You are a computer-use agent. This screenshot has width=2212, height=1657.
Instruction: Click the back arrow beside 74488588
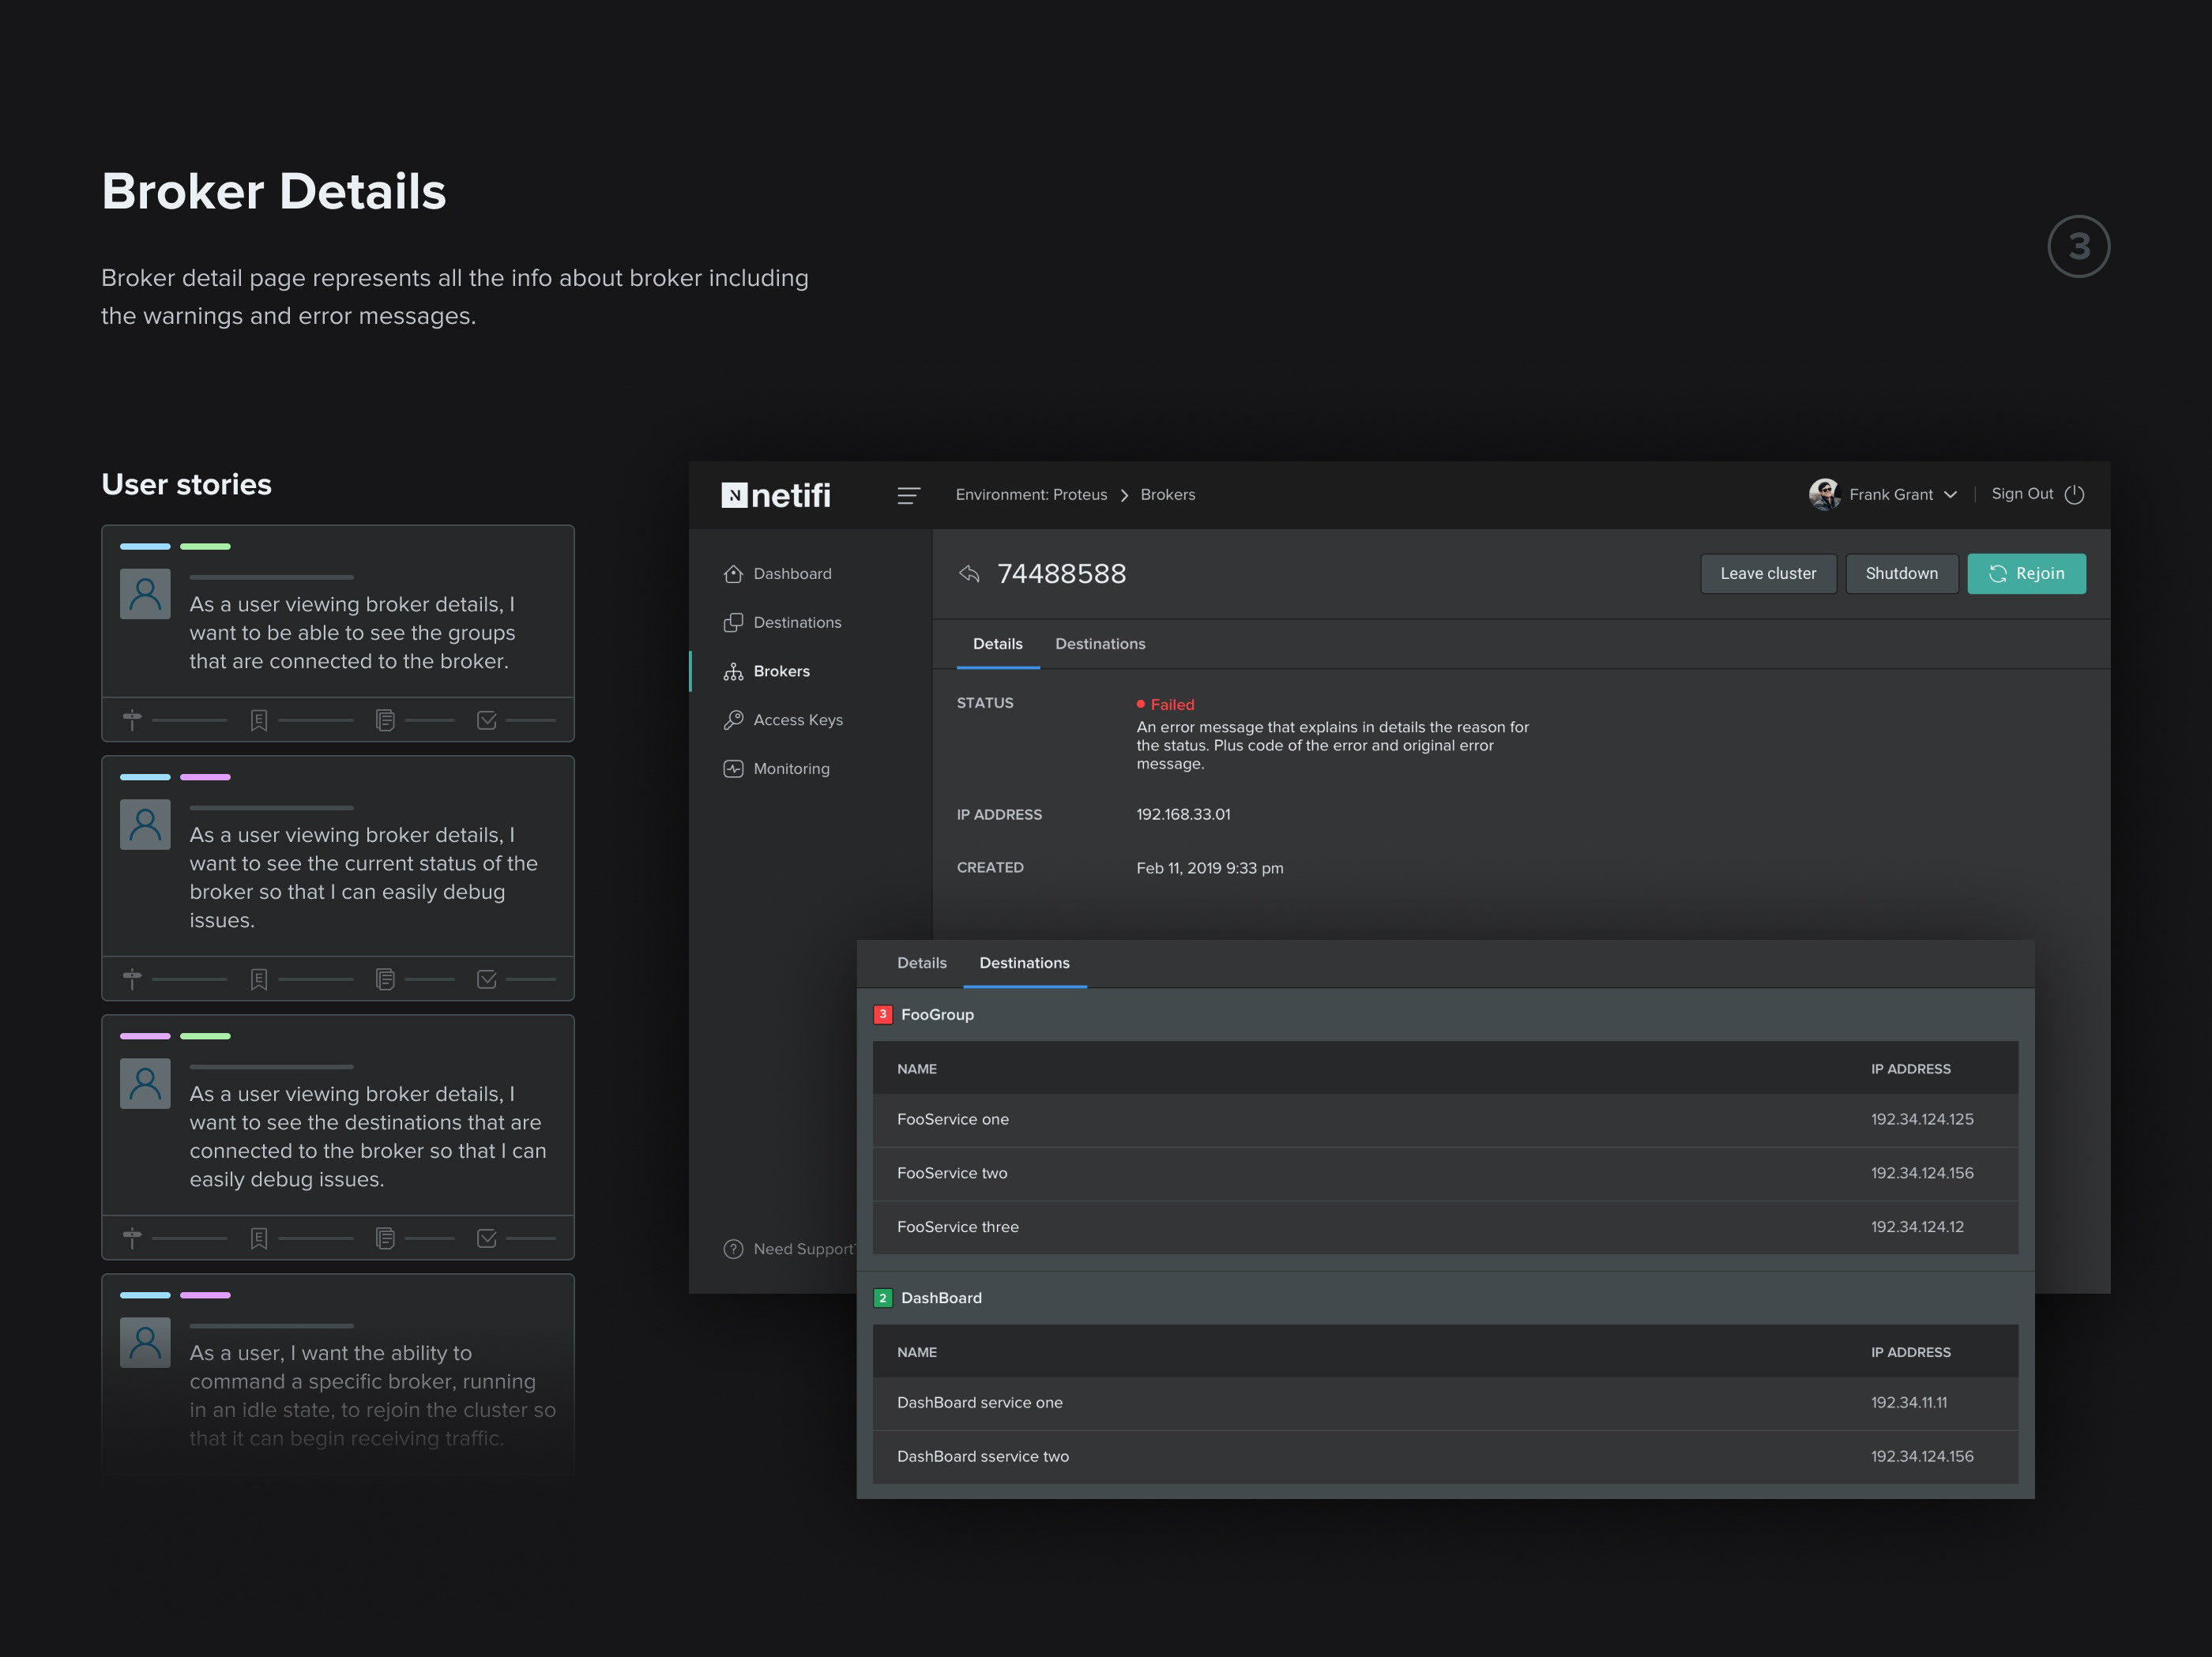pyautogui.click(x=969, y=574)
